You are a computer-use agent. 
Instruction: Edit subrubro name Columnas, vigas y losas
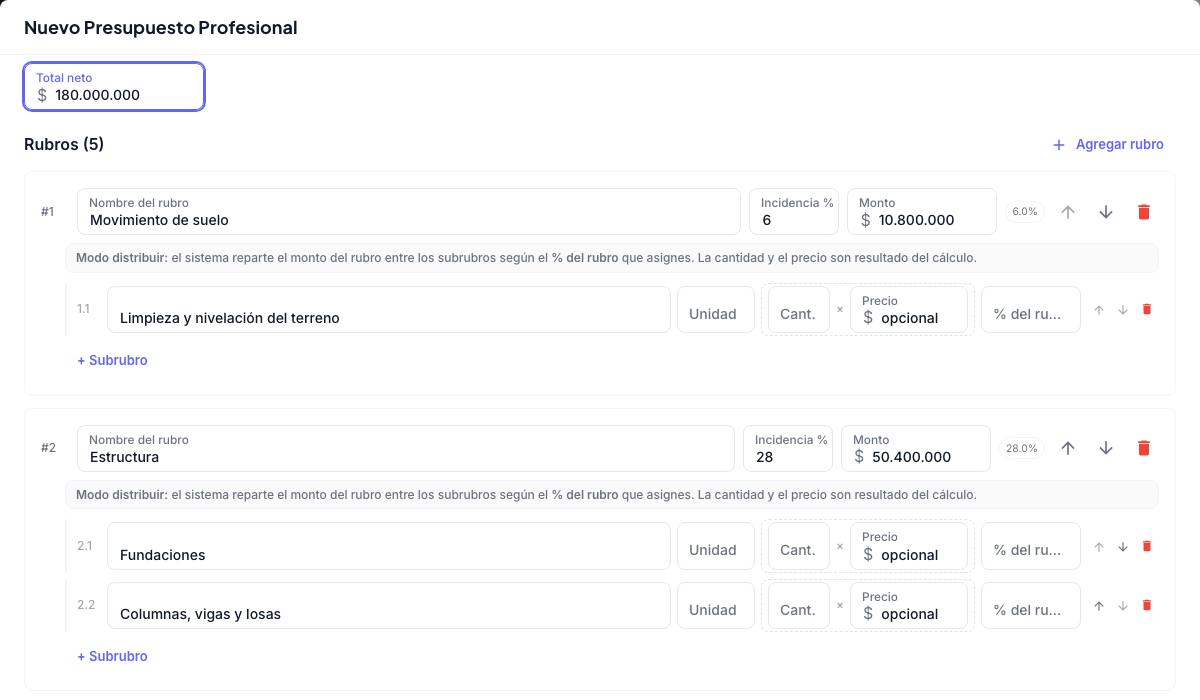389,606
